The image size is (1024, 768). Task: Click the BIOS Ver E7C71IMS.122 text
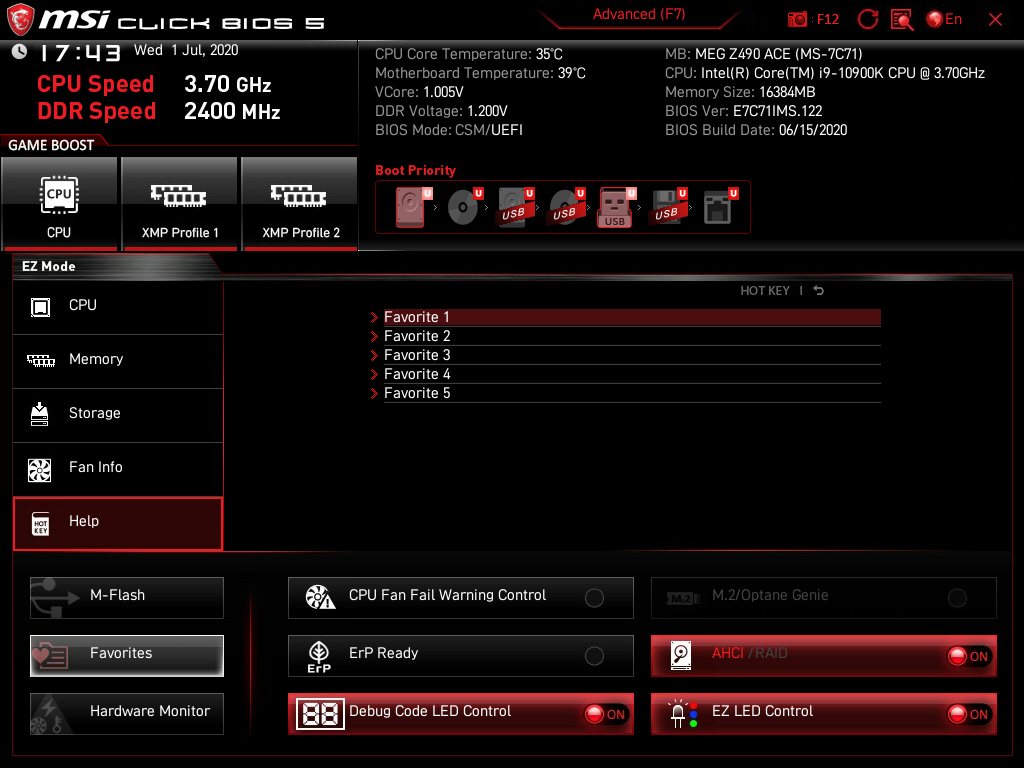click(x=744, y=111)
